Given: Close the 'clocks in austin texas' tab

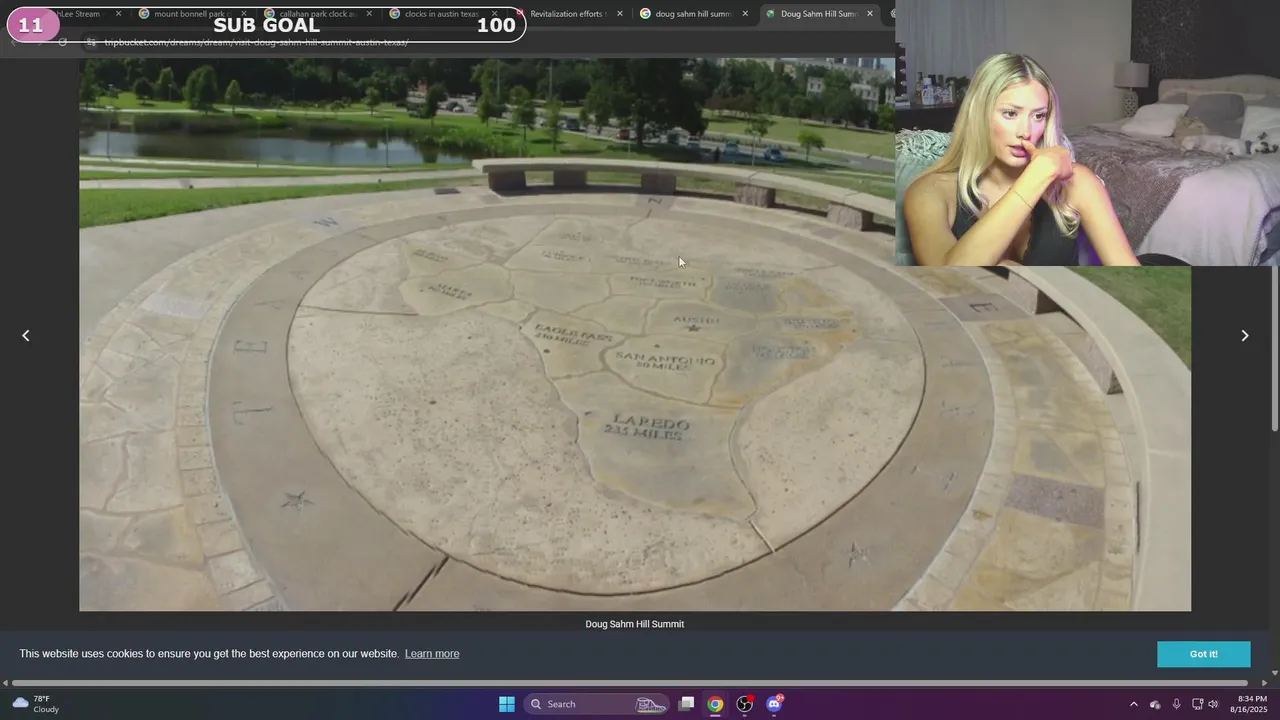Looking at the screenshot, I should coord(494,14).
